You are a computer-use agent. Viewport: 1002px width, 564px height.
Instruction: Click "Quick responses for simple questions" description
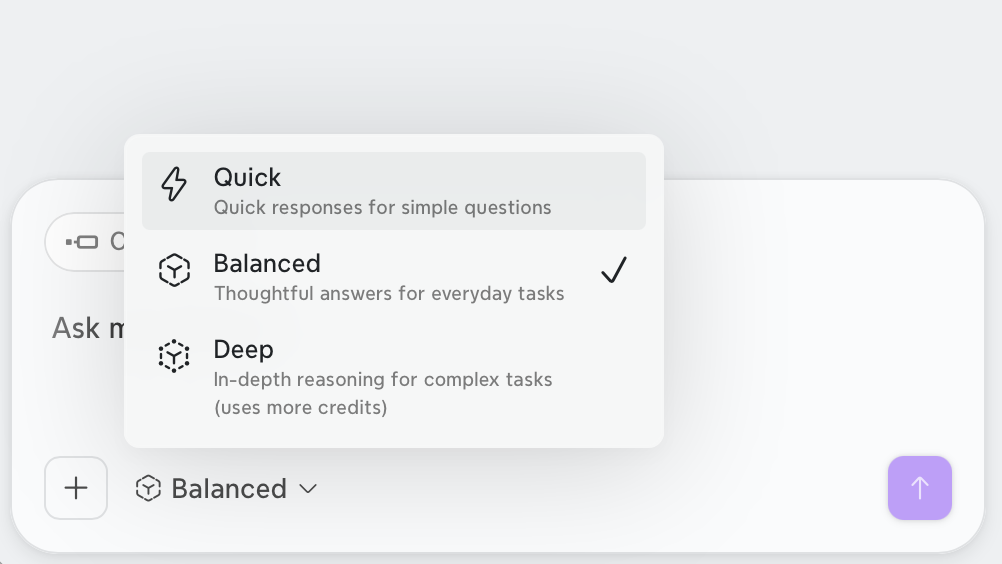click(382, 208)
